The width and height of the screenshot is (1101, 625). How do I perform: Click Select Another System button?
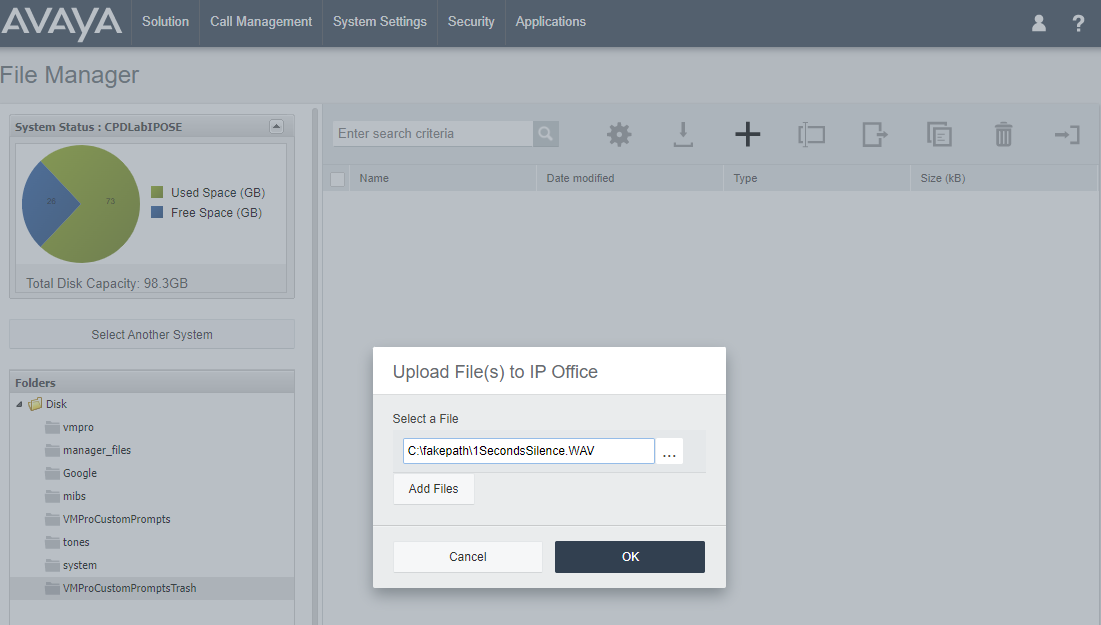coord(152,334)
